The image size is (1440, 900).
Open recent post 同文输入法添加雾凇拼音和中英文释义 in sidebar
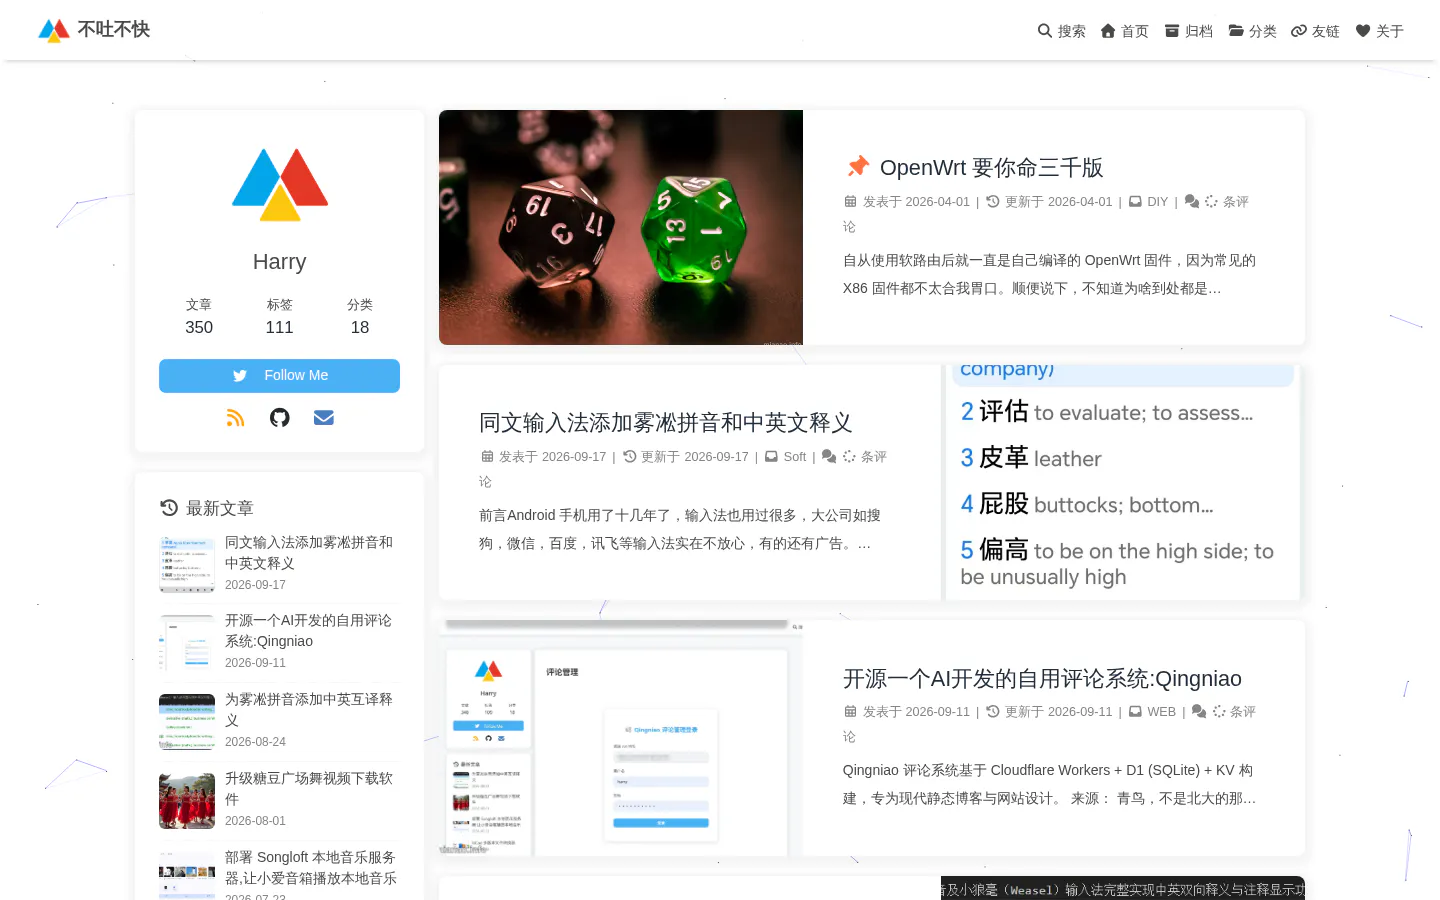[x=309, y=553]
